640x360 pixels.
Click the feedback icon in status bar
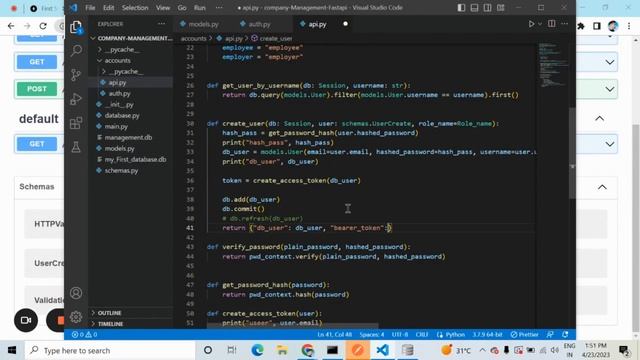(x=550, y=335)
